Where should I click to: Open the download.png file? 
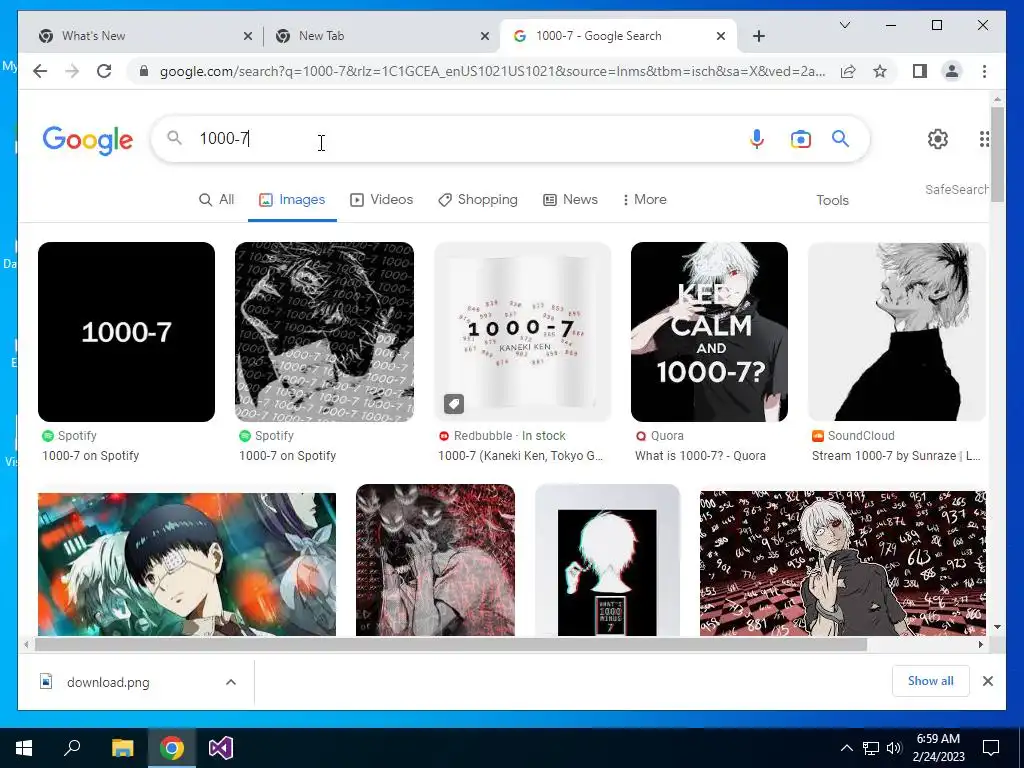108,682
